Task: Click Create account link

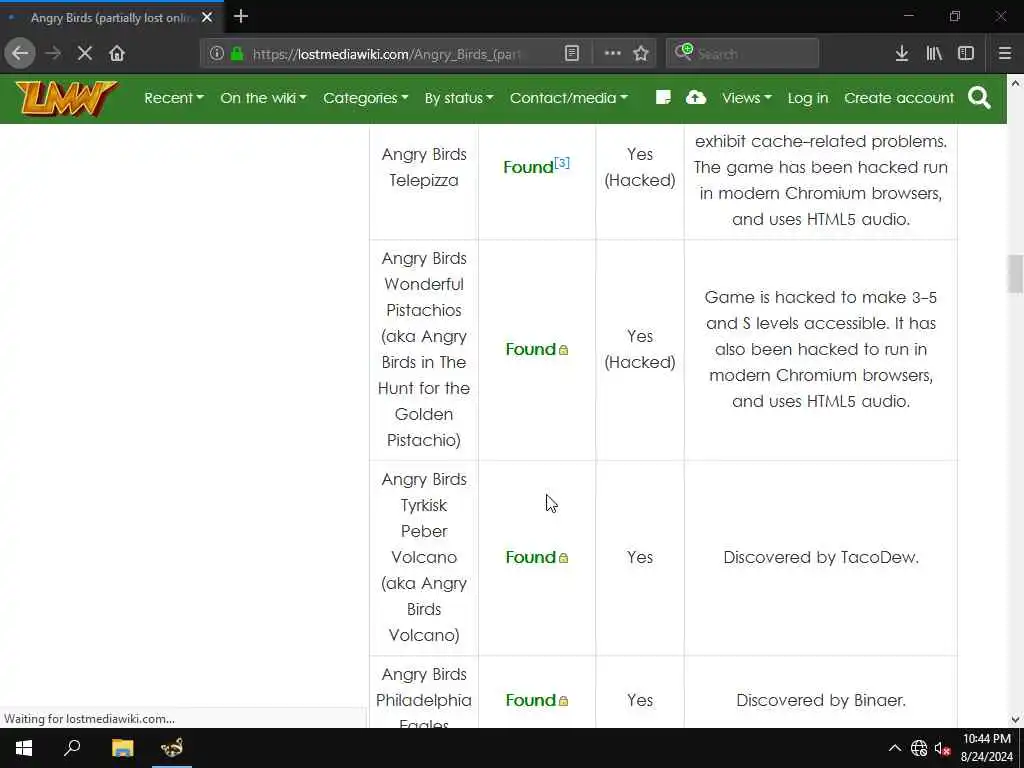Action: (899, 98)
